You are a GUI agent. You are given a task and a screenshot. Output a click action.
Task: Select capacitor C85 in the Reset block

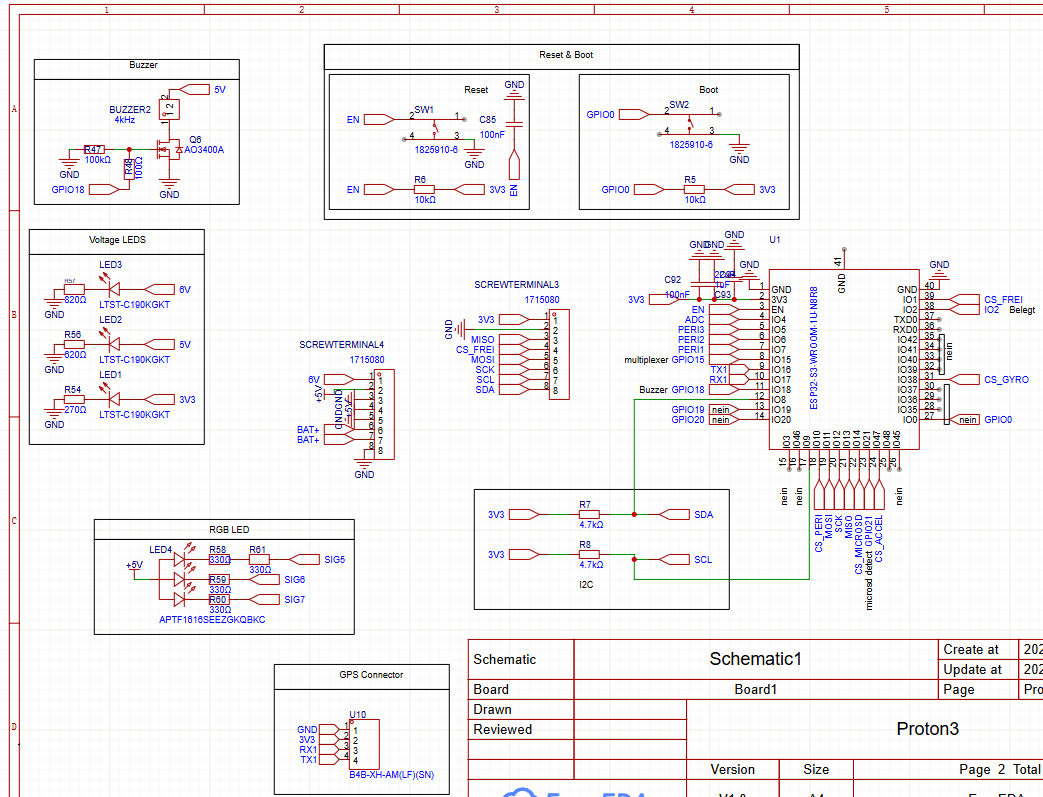[514, 123]
